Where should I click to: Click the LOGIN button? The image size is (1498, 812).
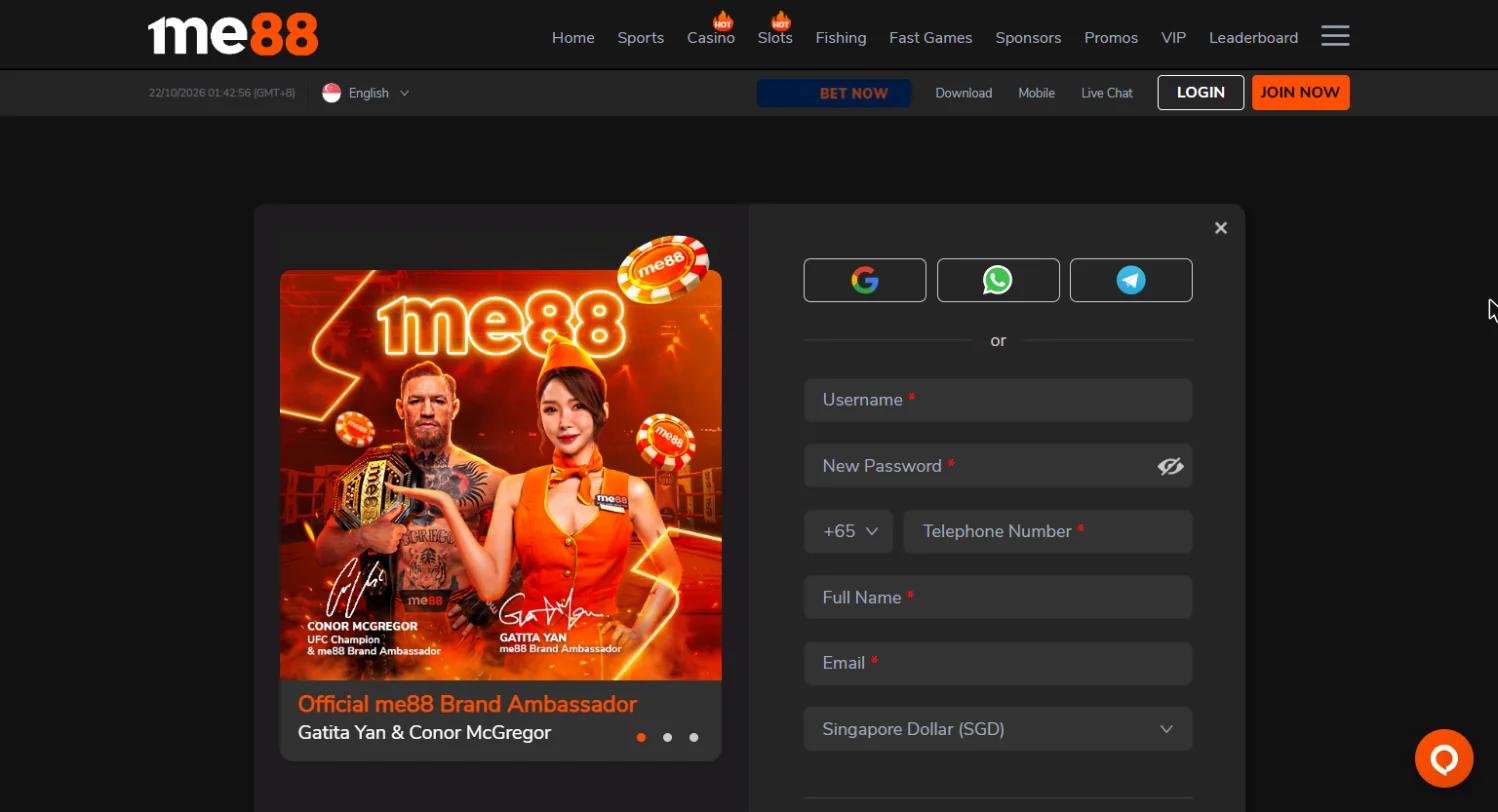click(1201, 92)
